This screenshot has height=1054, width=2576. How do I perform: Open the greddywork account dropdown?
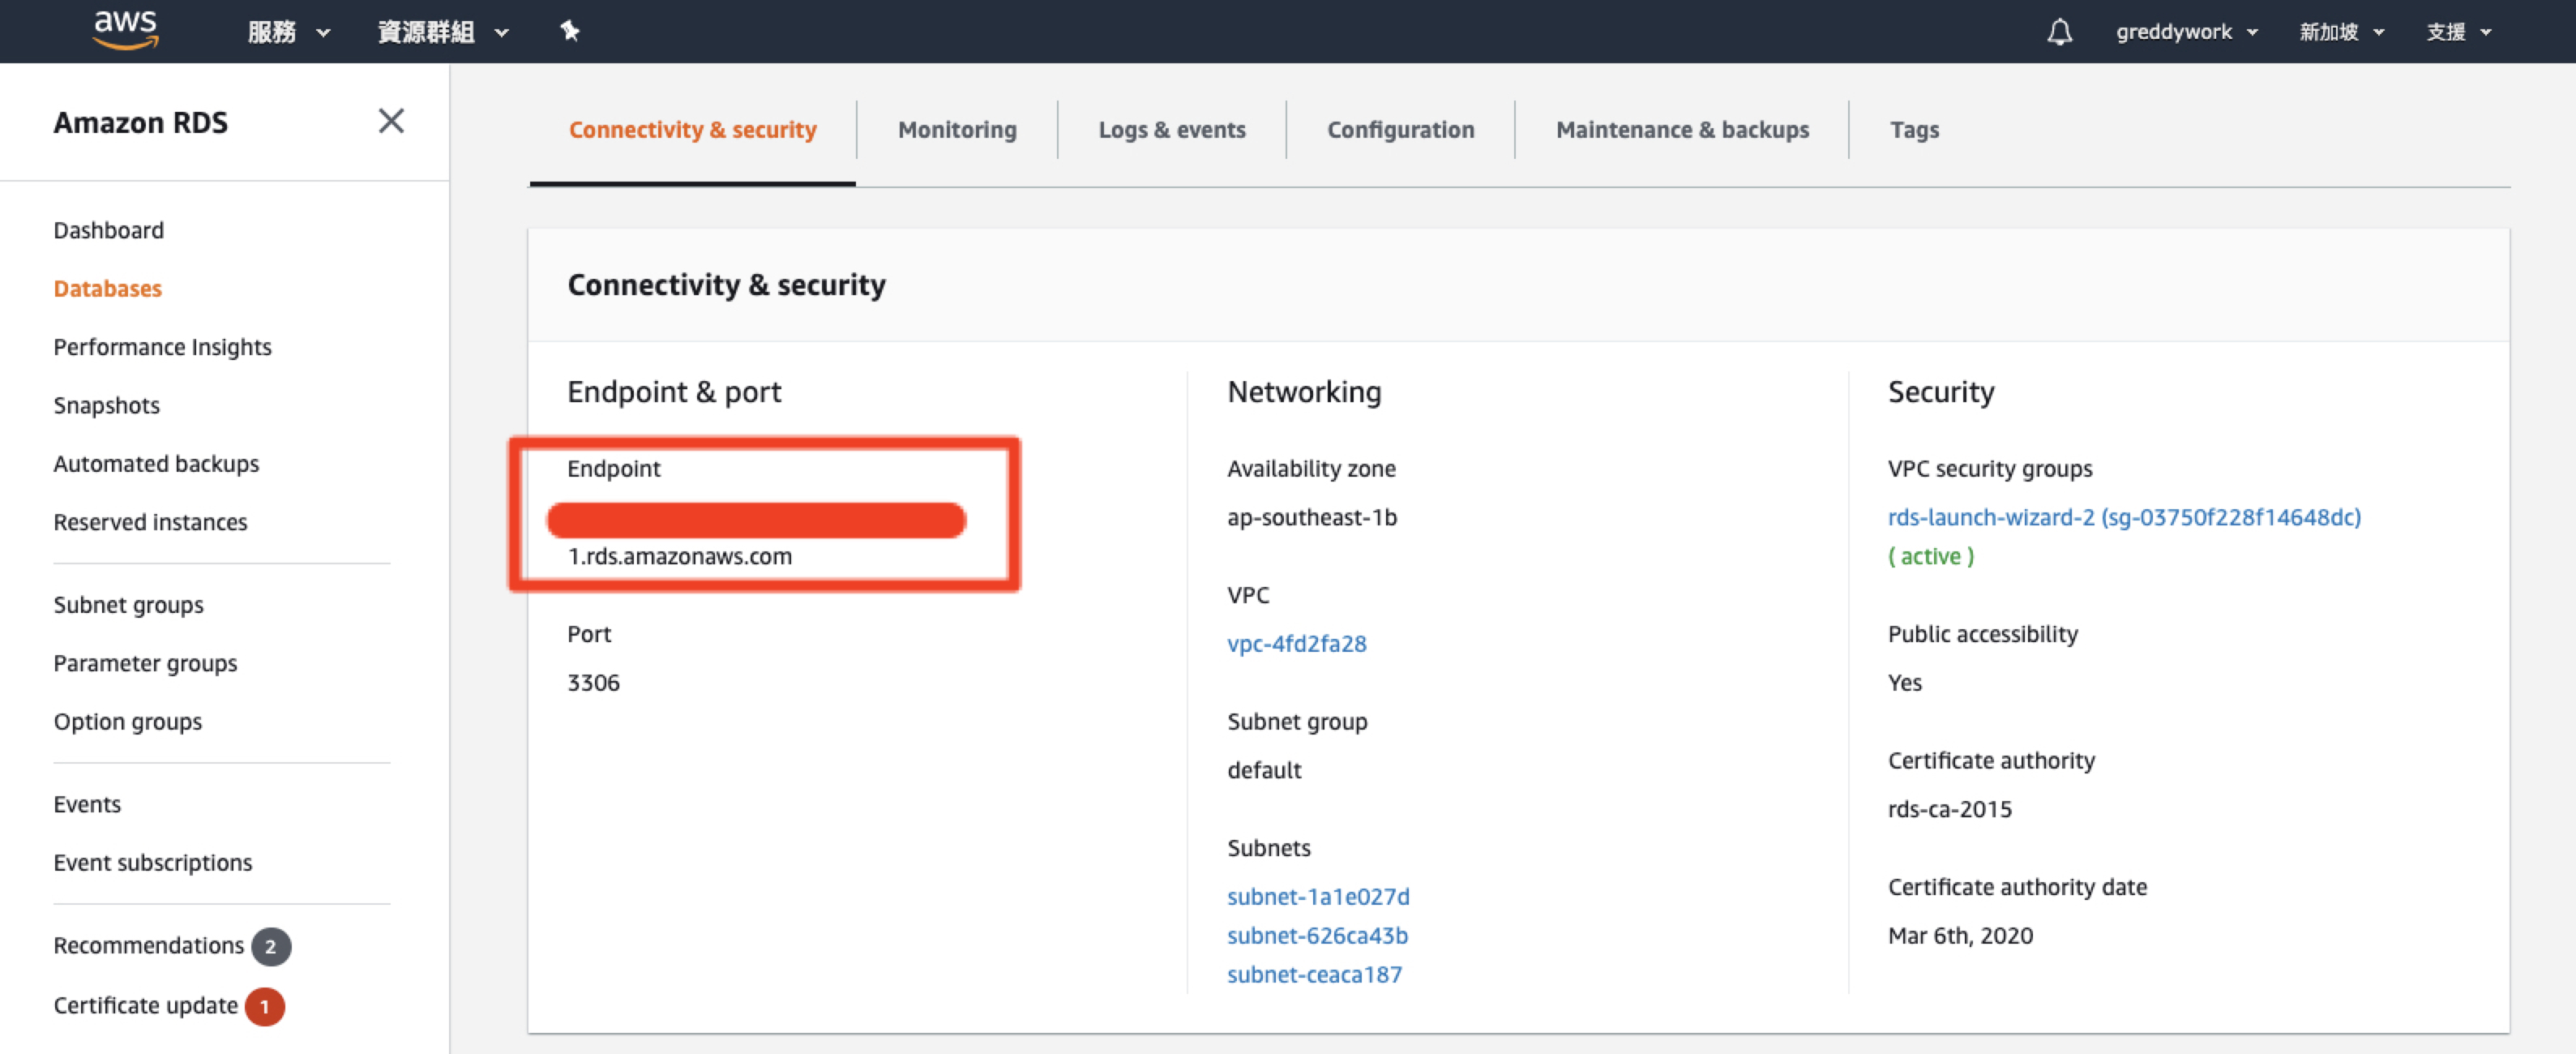[2186, 32]
